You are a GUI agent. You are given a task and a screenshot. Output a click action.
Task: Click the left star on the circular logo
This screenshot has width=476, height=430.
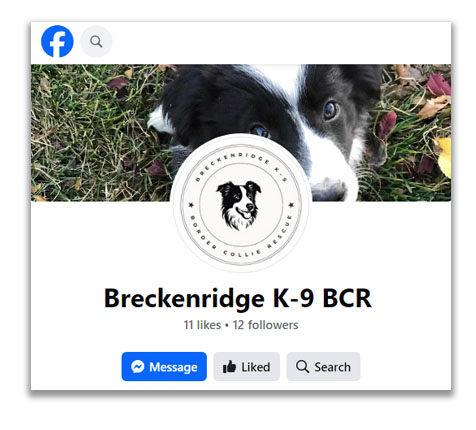(x=191, y=205)
